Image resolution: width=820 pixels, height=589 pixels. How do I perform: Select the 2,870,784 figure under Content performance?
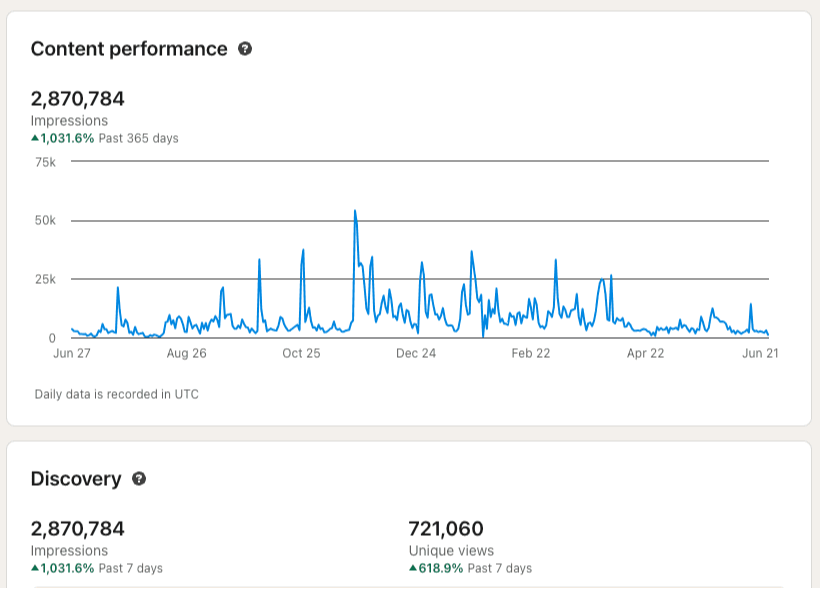(77, 99)
